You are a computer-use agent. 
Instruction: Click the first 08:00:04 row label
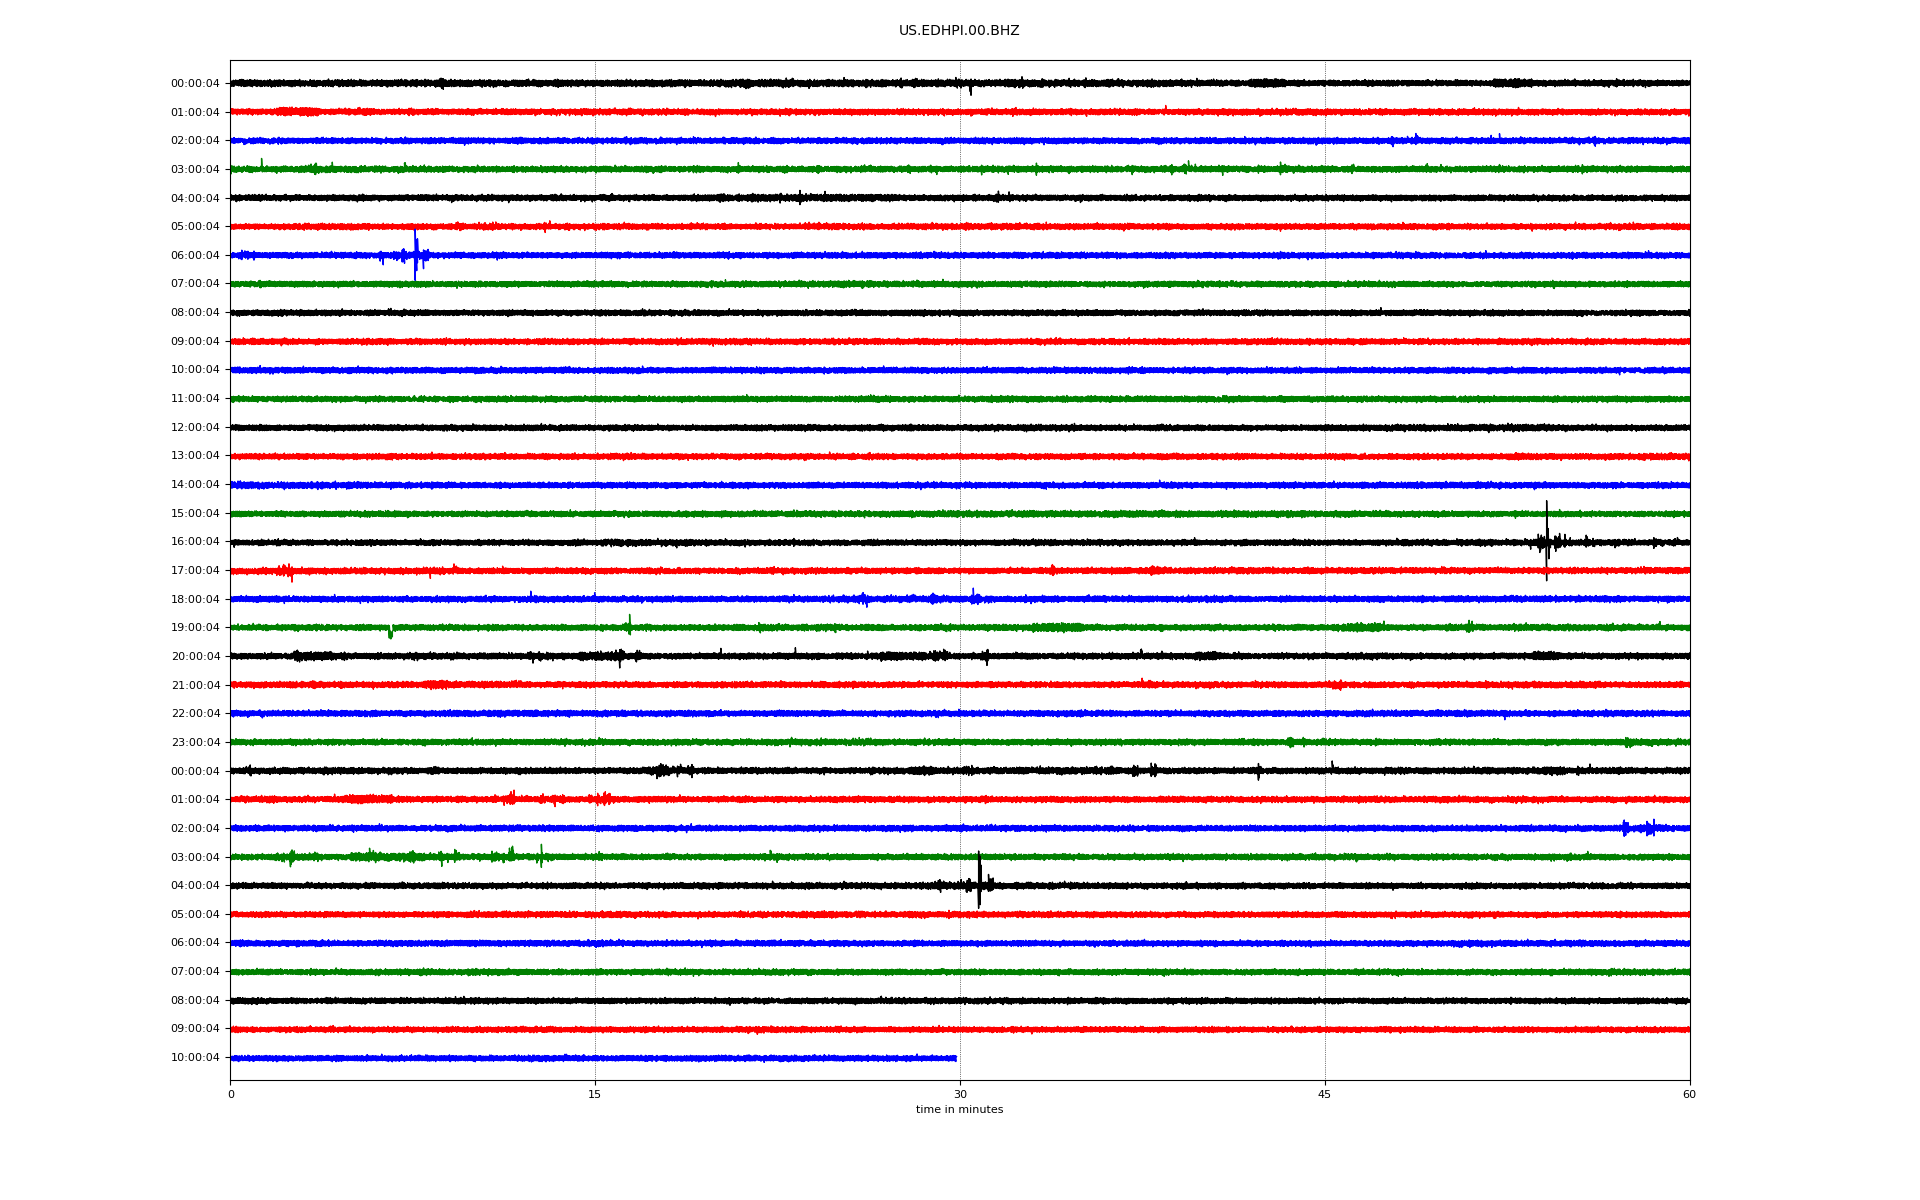click(x=195, y=313)
